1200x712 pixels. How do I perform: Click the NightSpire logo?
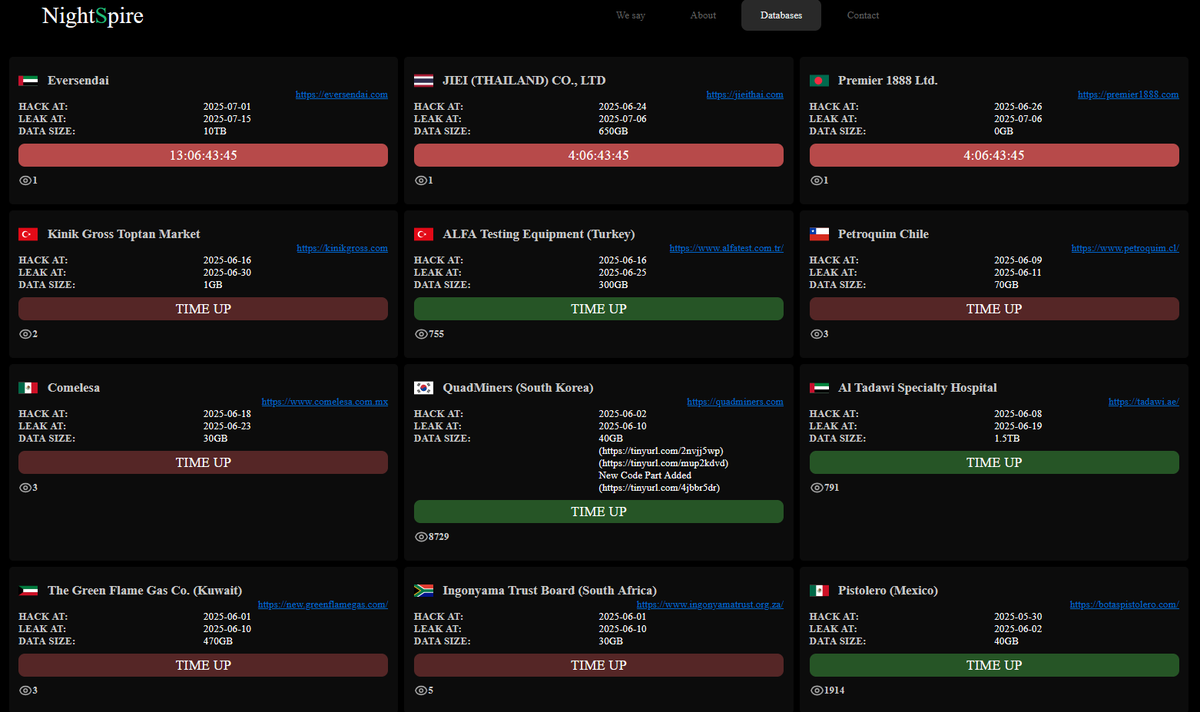pyautogui.click(x=93, y=16)
